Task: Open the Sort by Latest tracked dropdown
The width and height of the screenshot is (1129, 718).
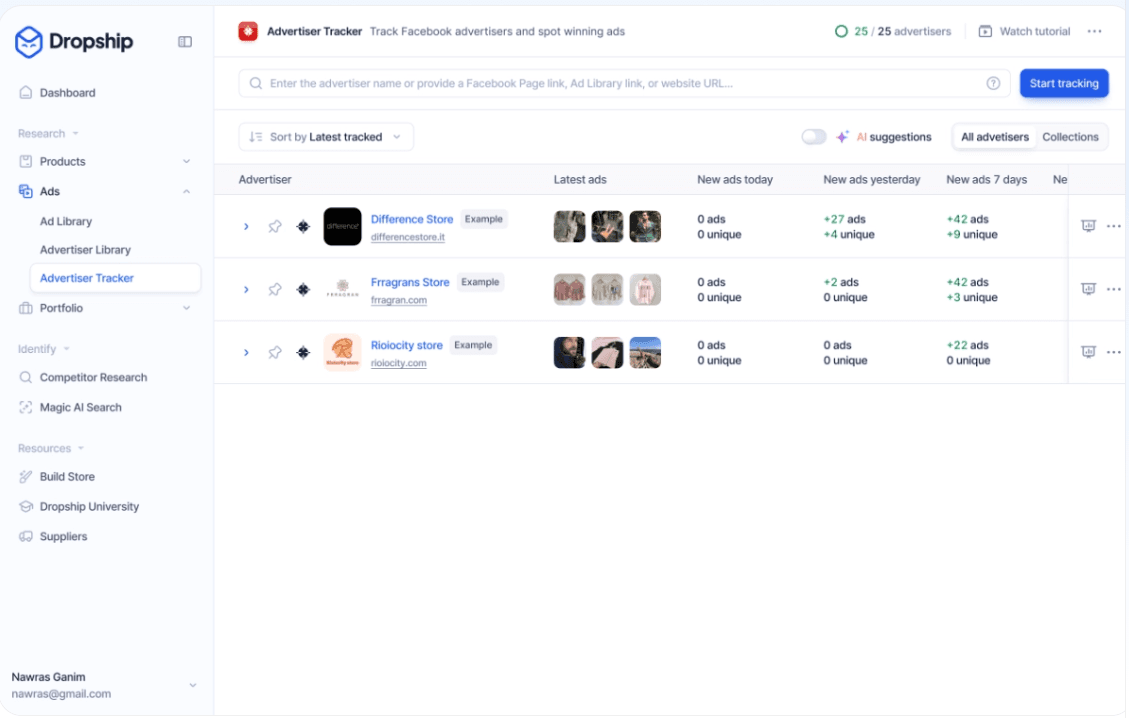Action: [x=326, y=137]
